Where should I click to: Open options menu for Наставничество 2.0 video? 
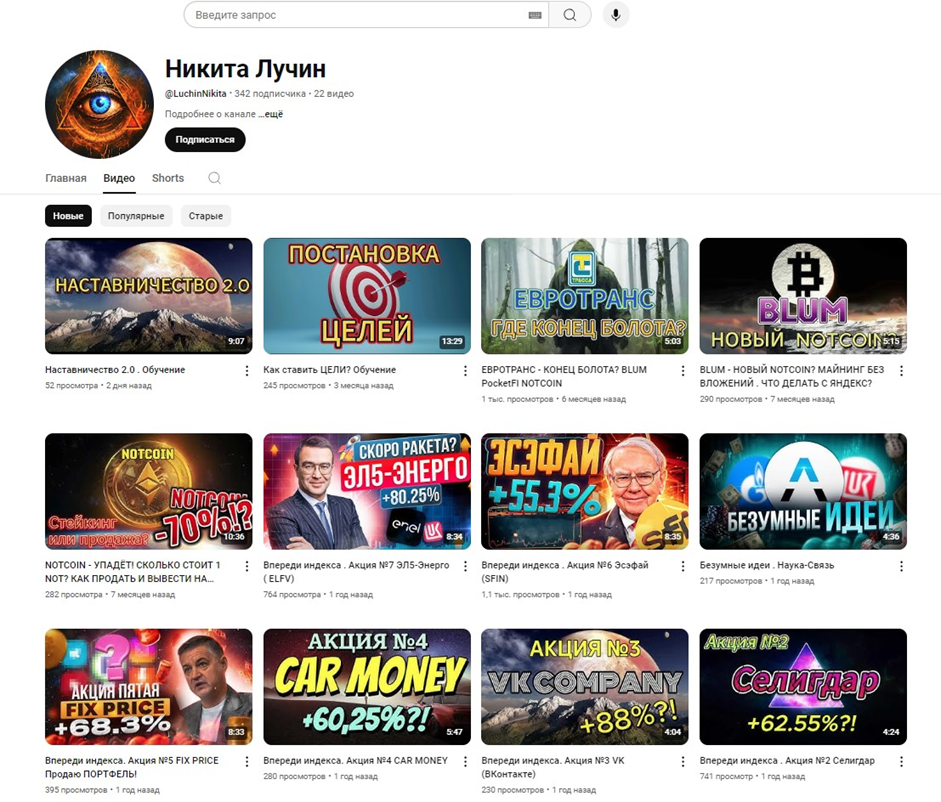tap(247, 371)
